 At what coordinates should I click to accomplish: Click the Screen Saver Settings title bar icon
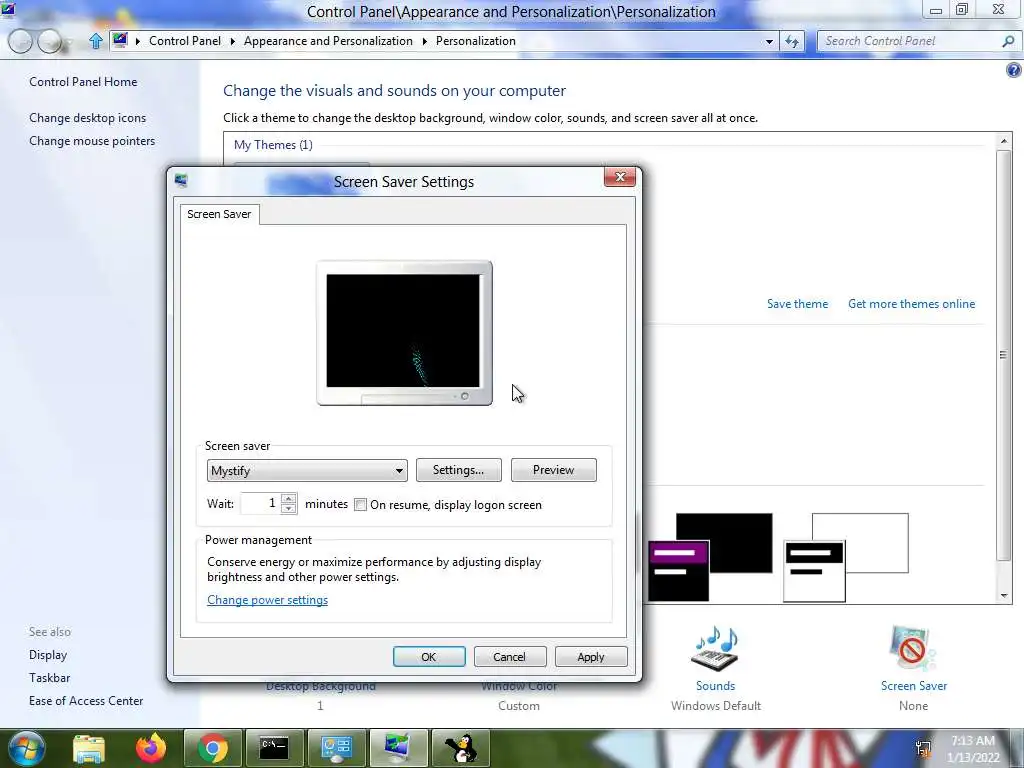point(181,180)
